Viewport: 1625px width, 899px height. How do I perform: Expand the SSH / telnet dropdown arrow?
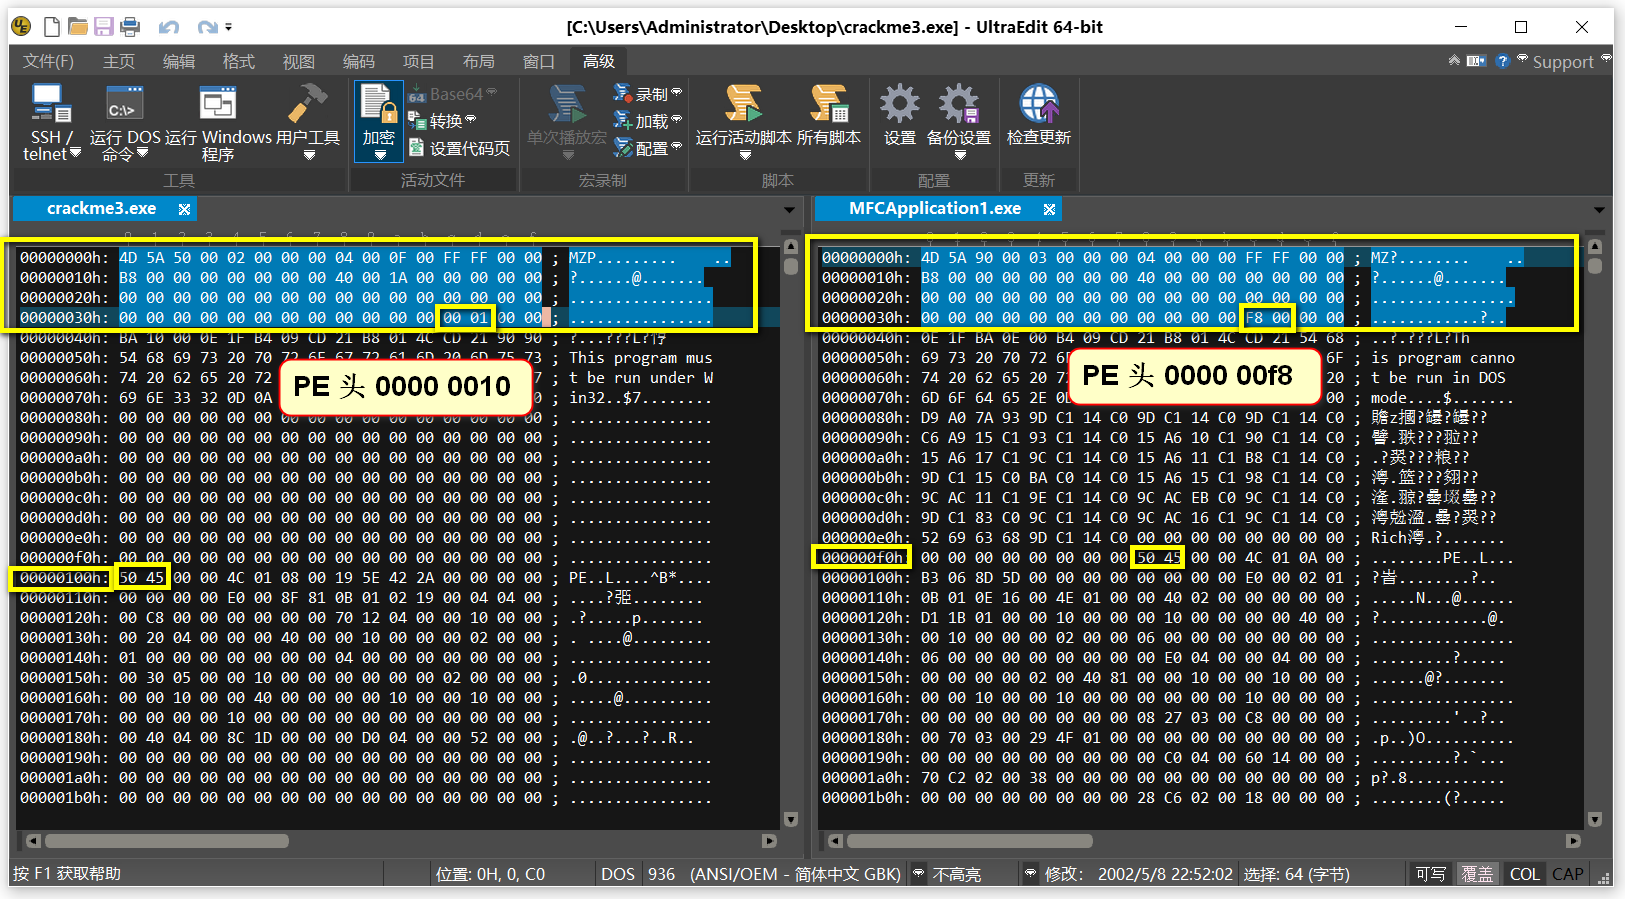point(74,153)
